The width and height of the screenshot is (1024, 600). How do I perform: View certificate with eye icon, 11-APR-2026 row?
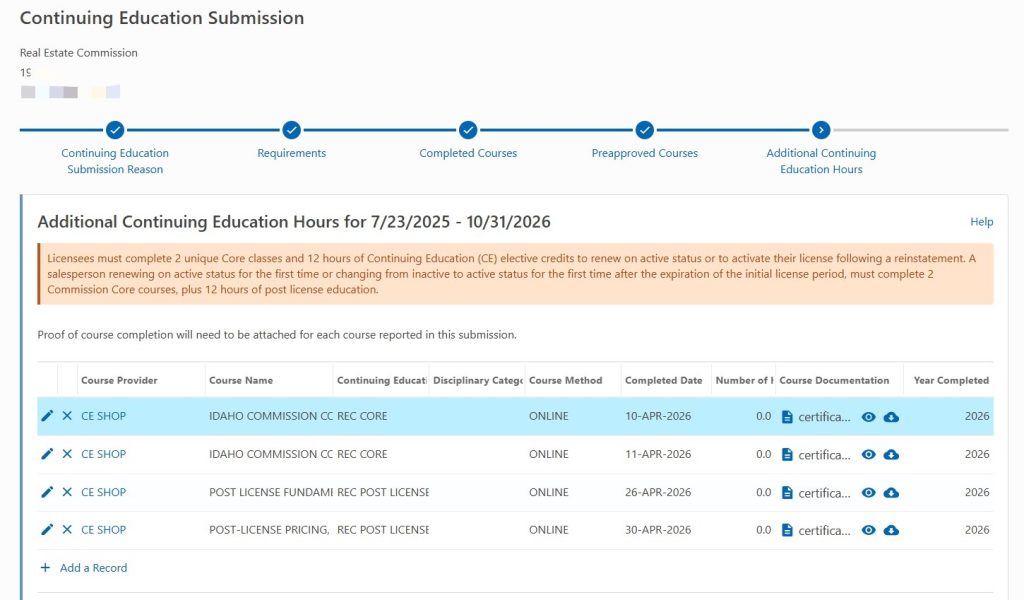[868, 454]
